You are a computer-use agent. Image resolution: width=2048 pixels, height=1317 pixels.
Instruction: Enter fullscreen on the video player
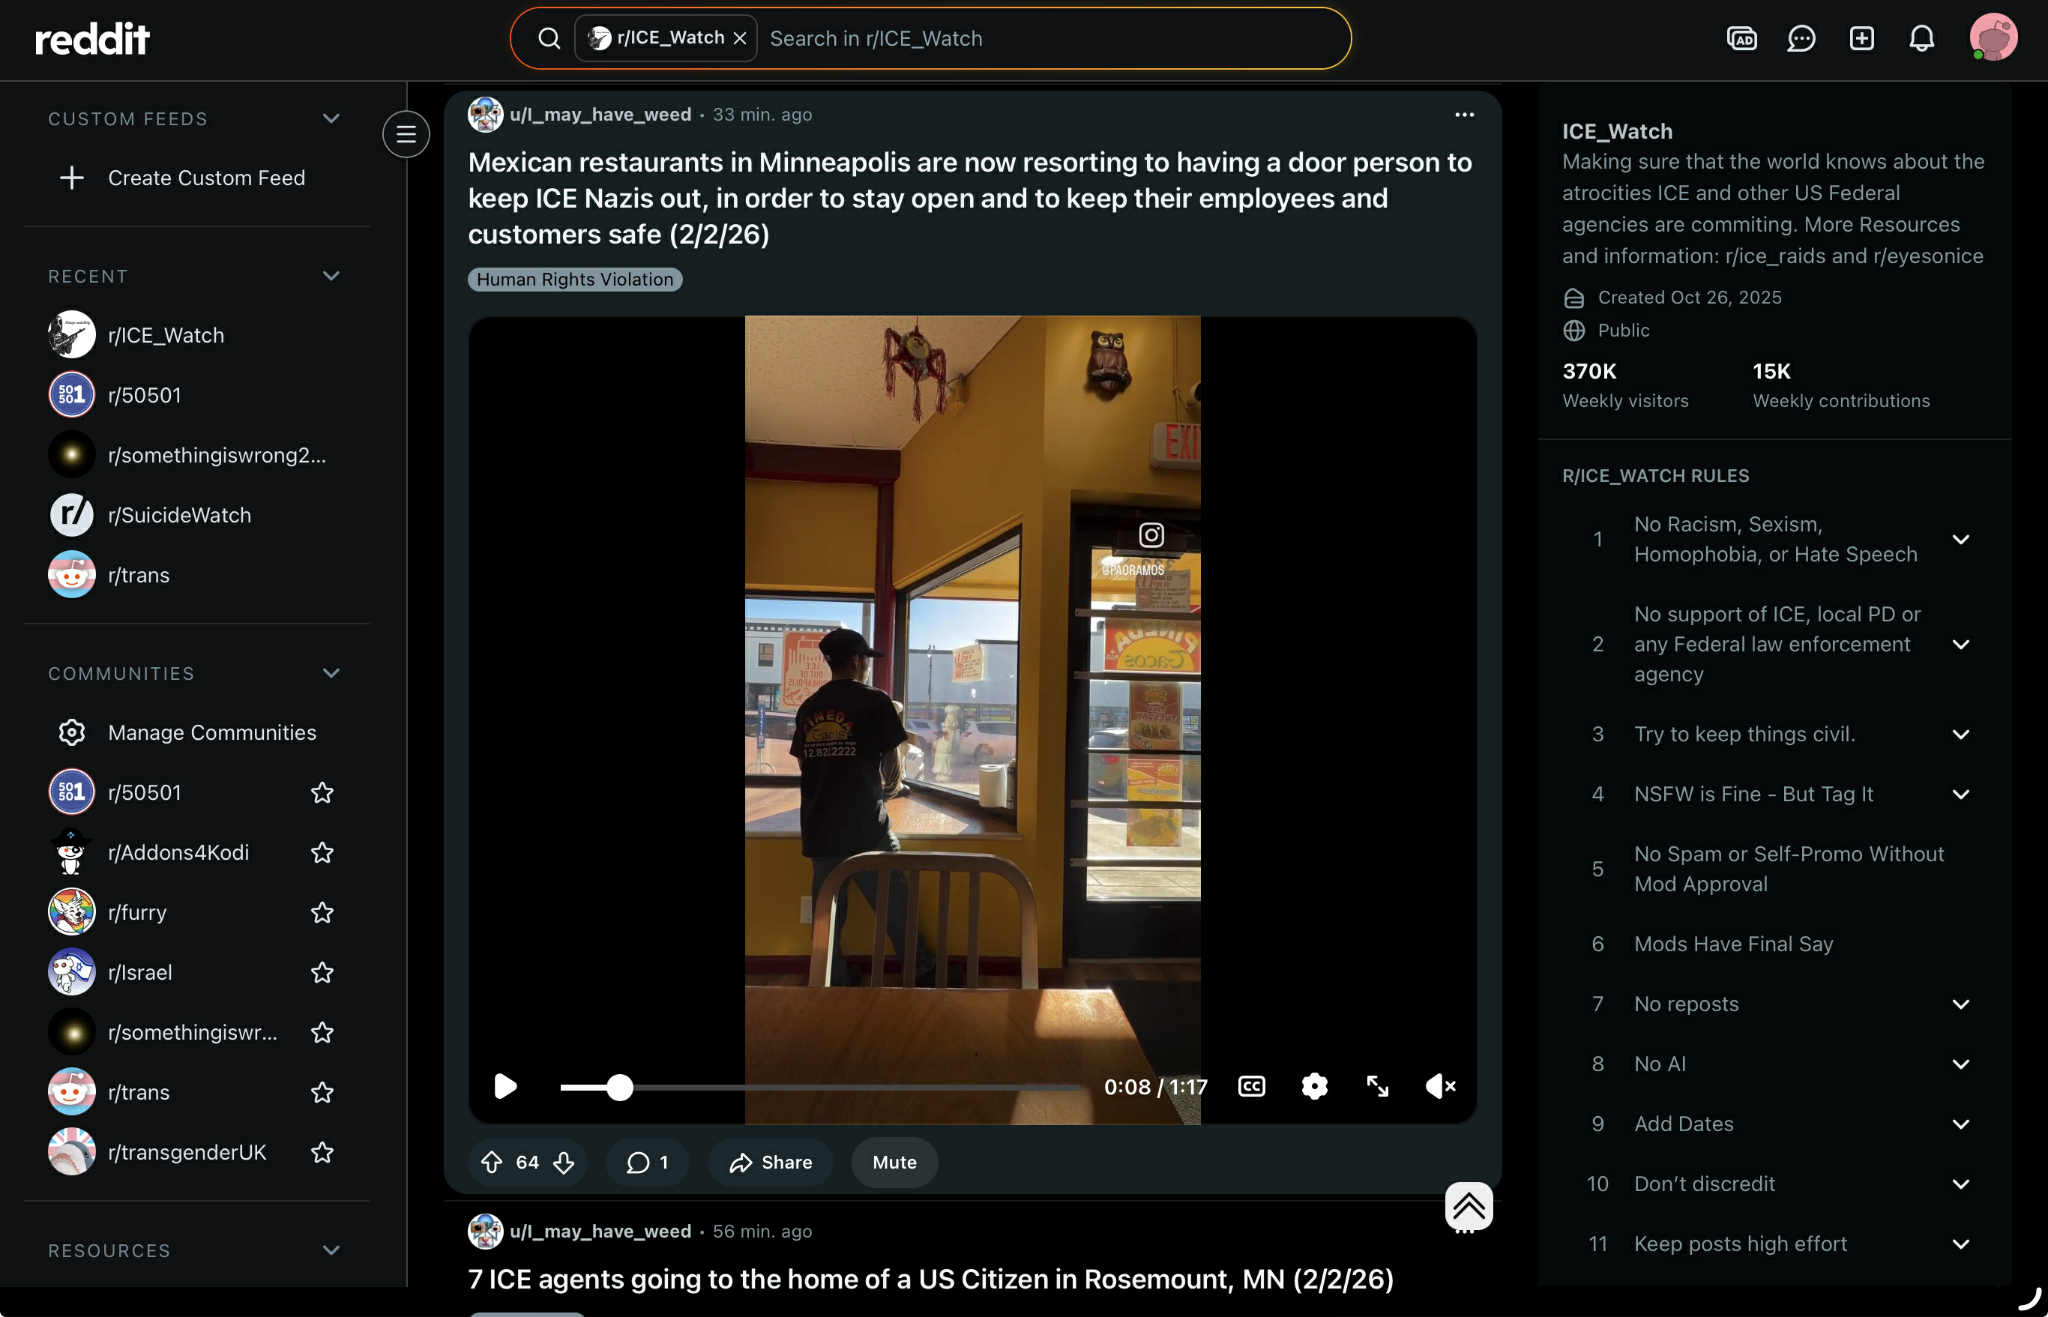(x=1377, y=1086)
